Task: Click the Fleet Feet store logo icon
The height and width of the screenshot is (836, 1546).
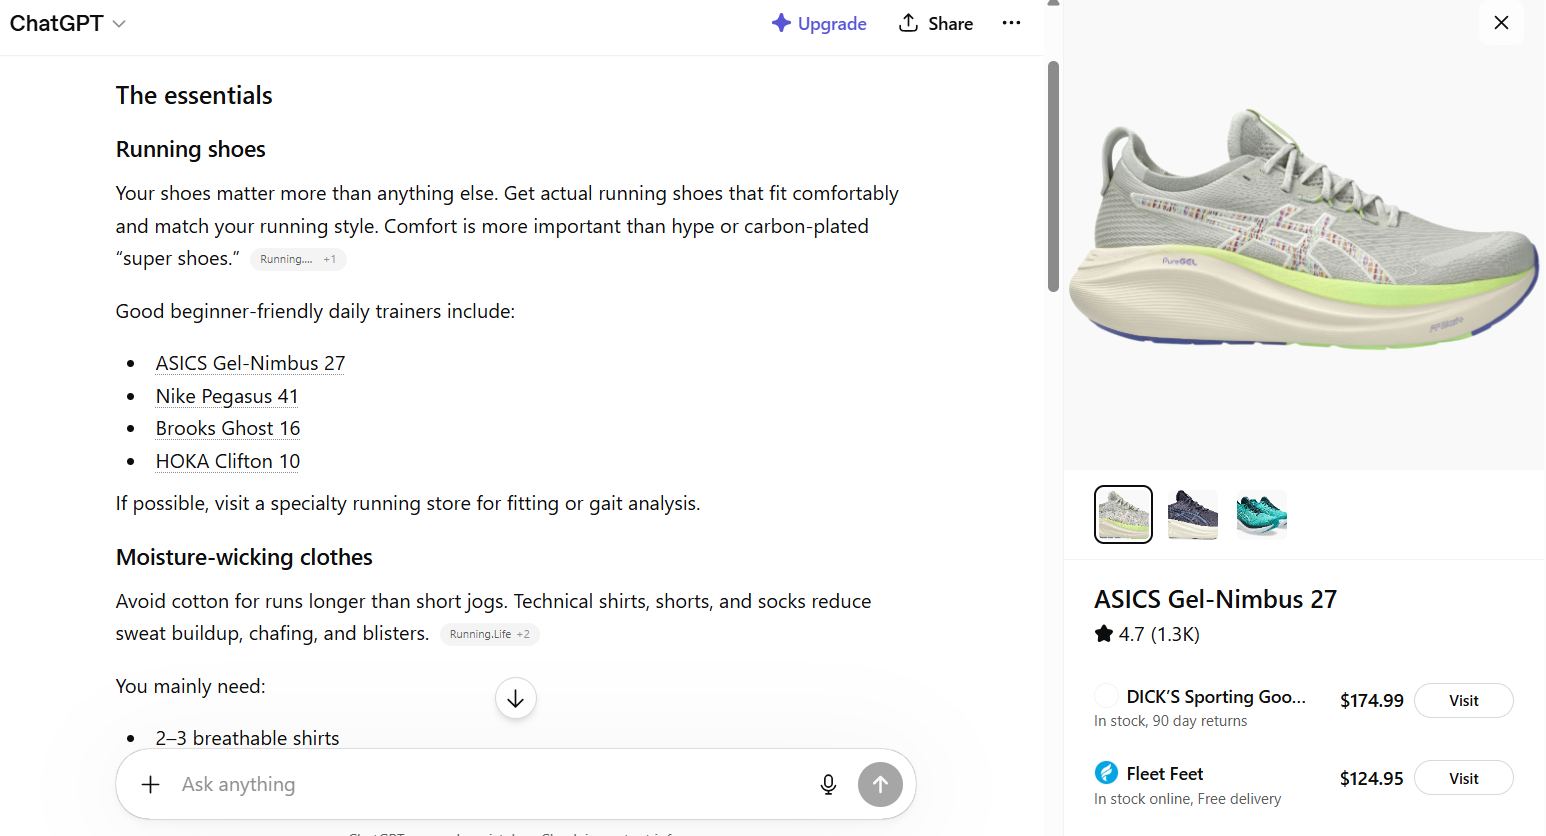Action: (1106, 773)
